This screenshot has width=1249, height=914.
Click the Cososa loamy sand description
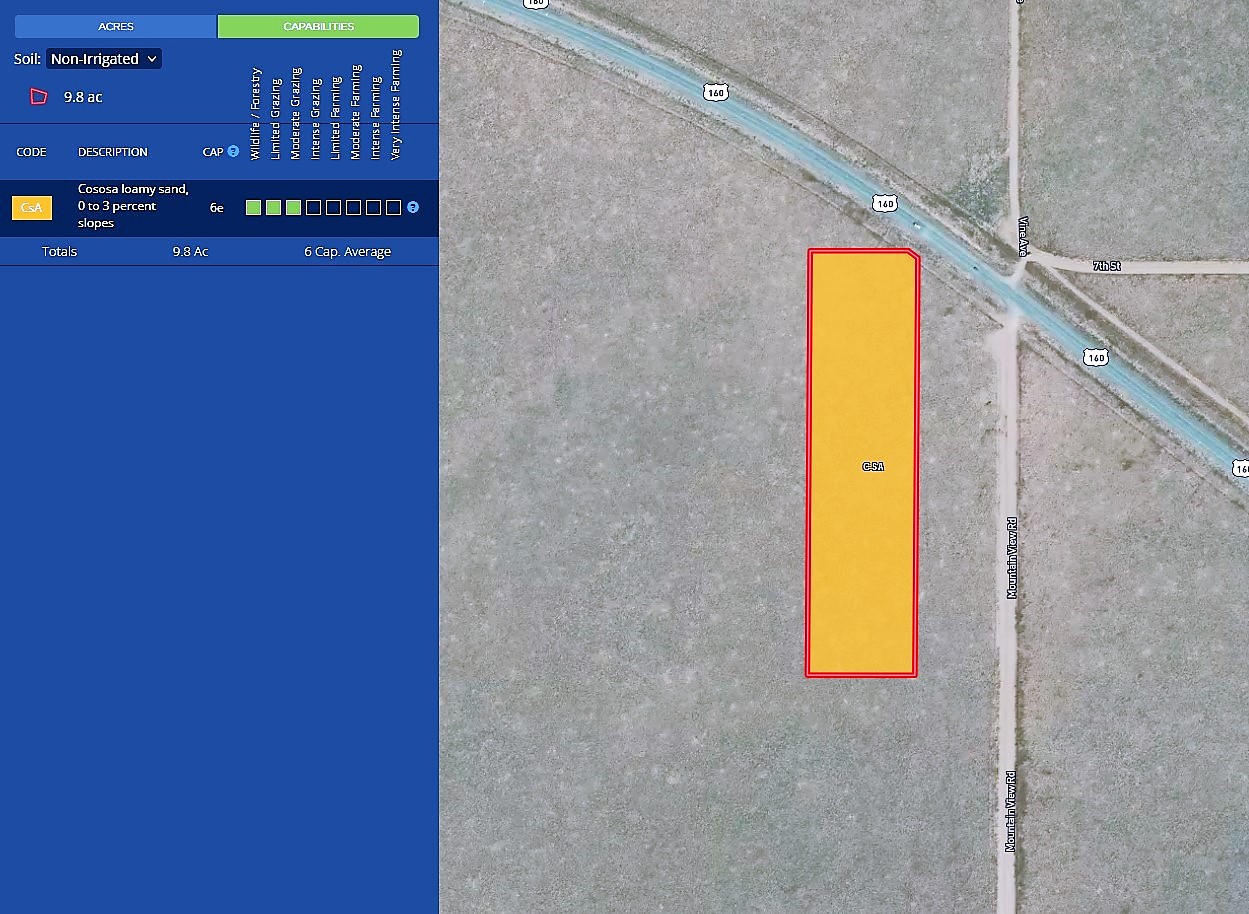[x=133, y=206]
